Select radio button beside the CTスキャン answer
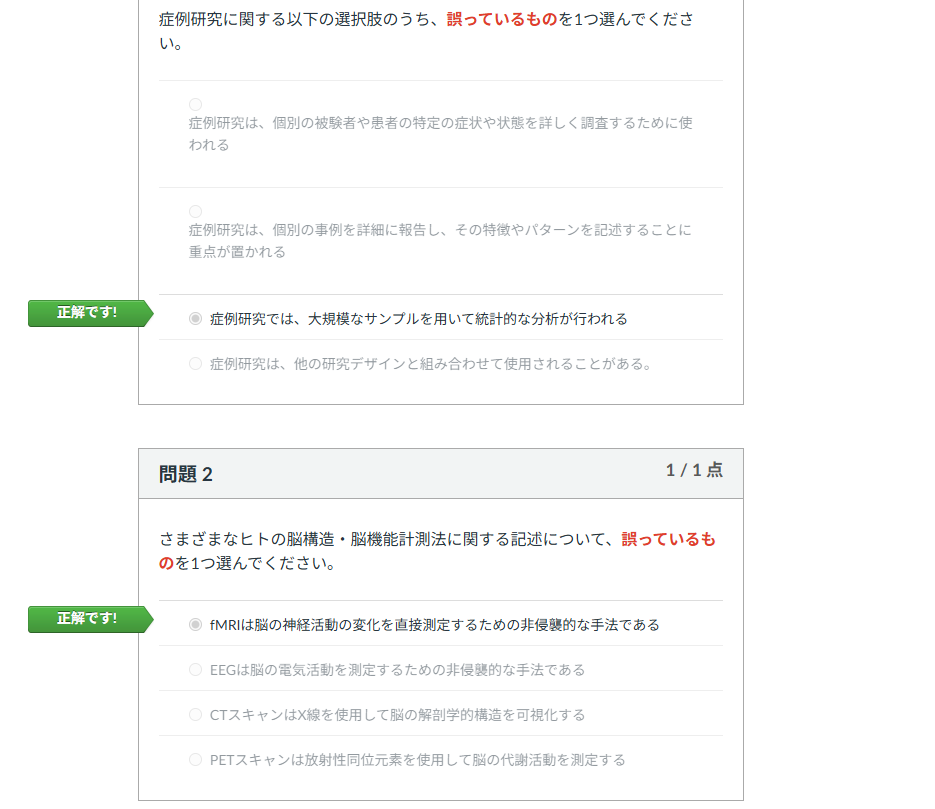Screen dimensions: 935x809 coord(195,715)
